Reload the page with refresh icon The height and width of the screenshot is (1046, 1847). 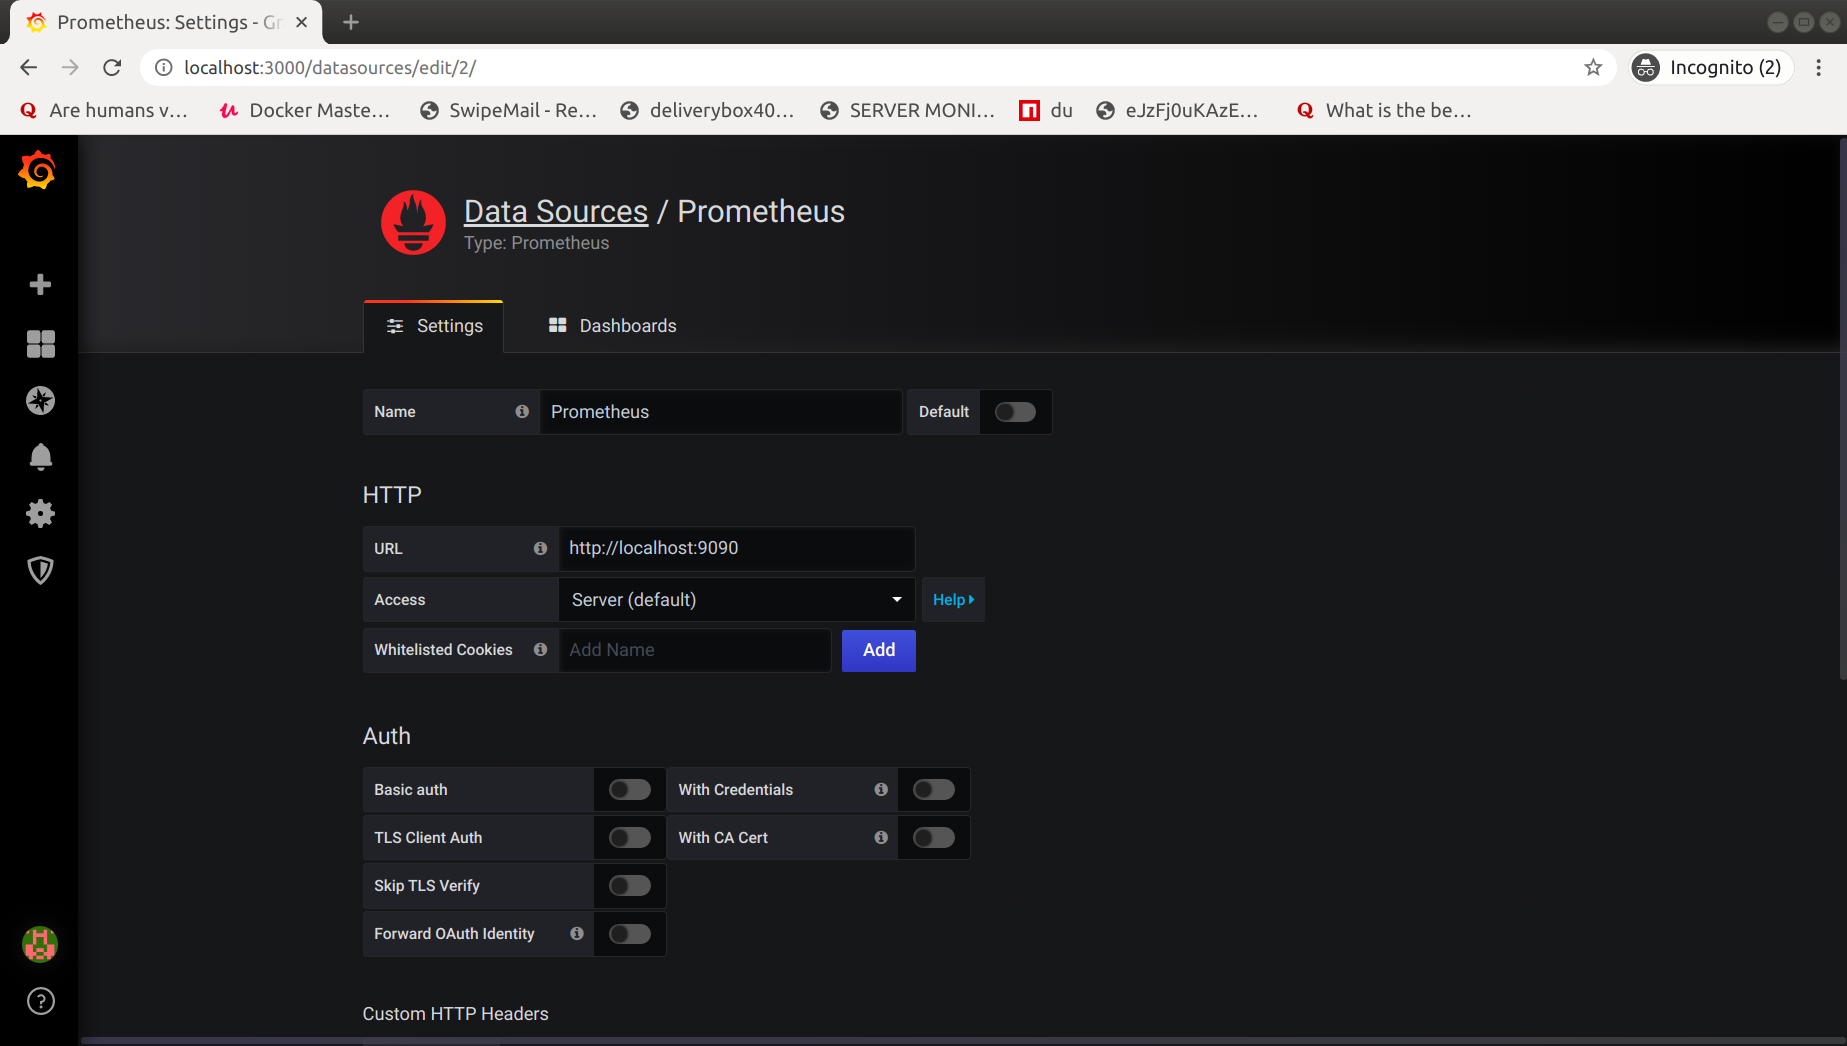coord(112,67)
